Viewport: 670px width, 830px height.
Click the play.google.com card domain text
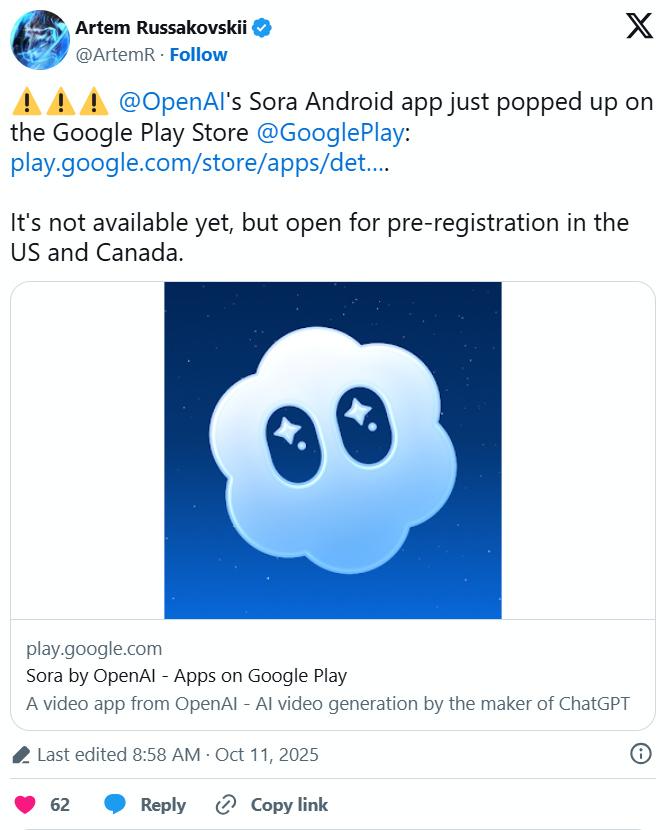pos(94,648)
